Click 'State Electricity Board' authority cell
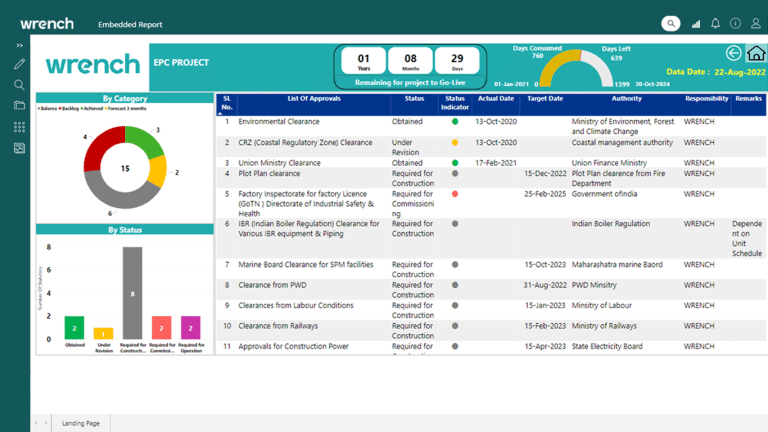This screenshot has height=432, width=768. point(607,346)
